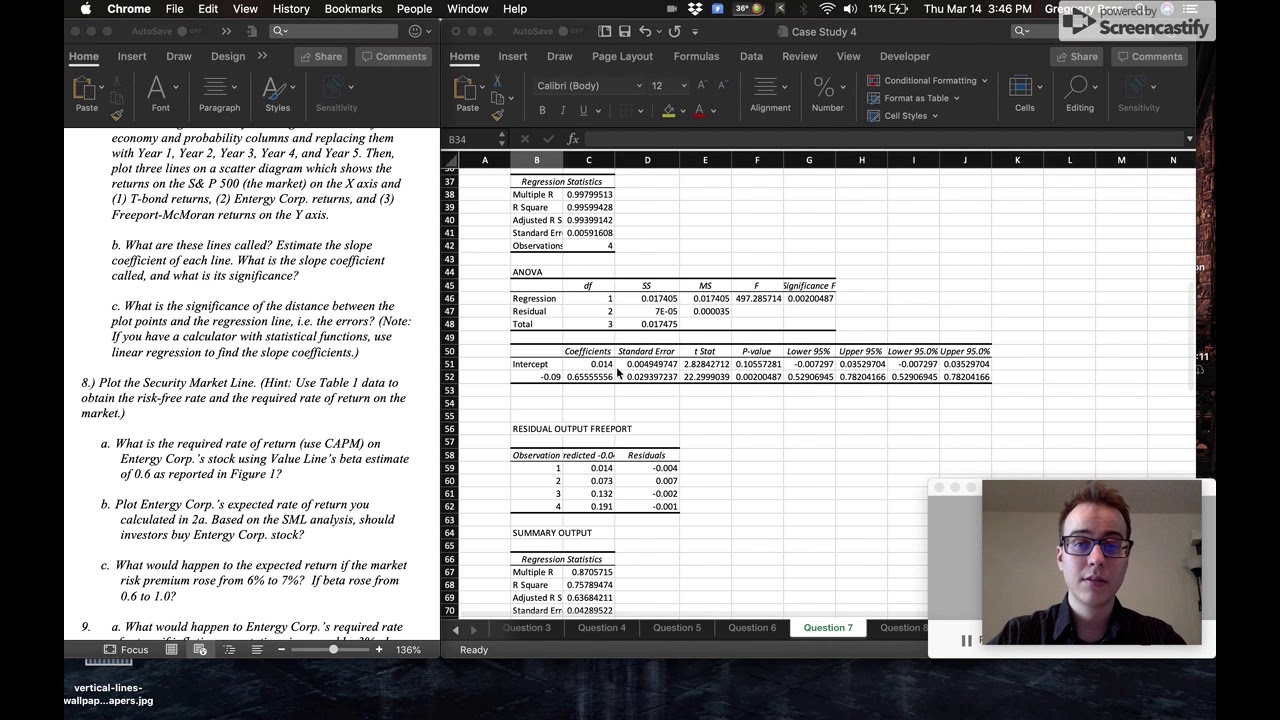Open the Formulas tab in Excel

[696, 57]
